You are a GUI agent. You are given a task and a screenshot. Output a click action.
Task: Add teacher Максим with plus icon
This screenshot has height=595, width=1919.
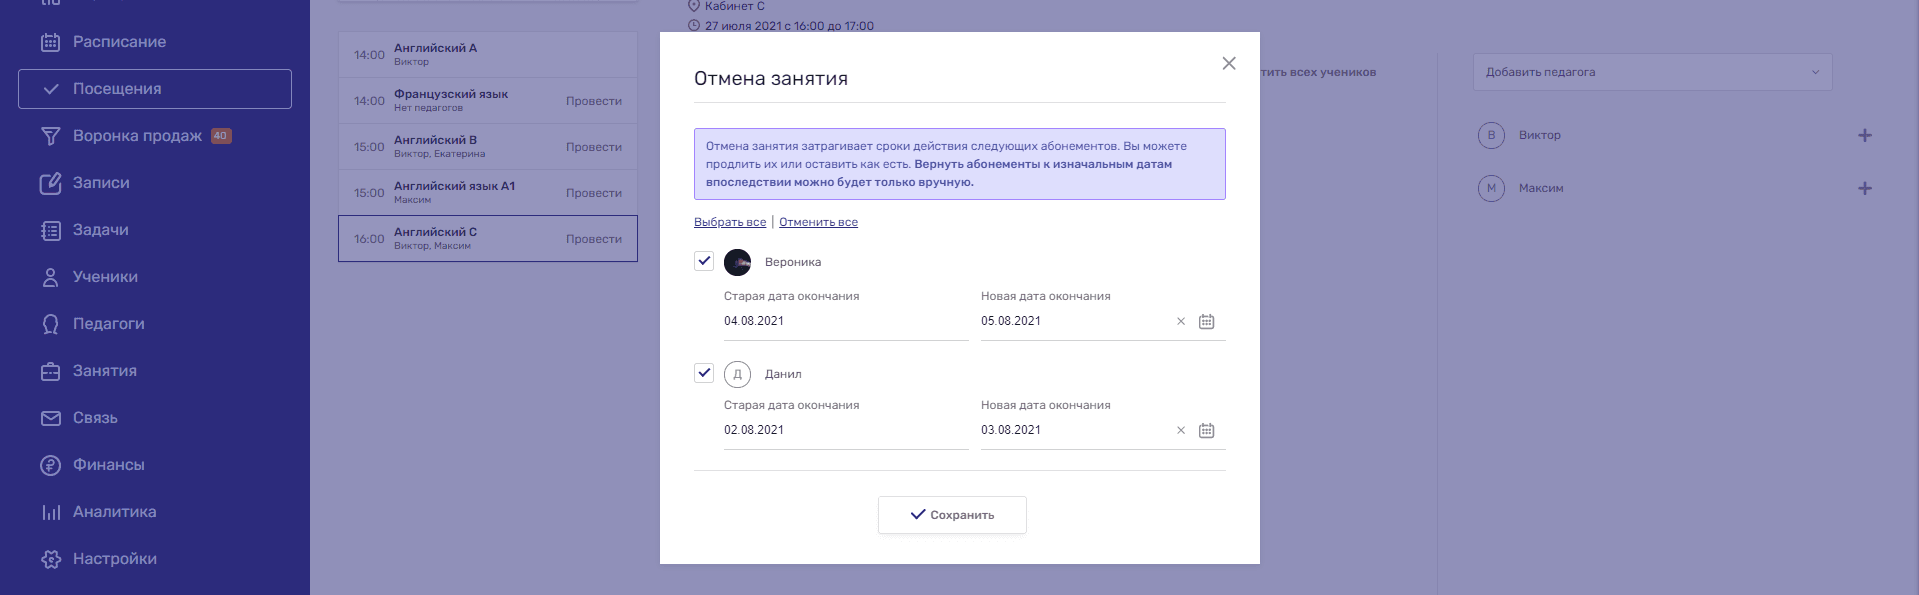coord(1864,189)
